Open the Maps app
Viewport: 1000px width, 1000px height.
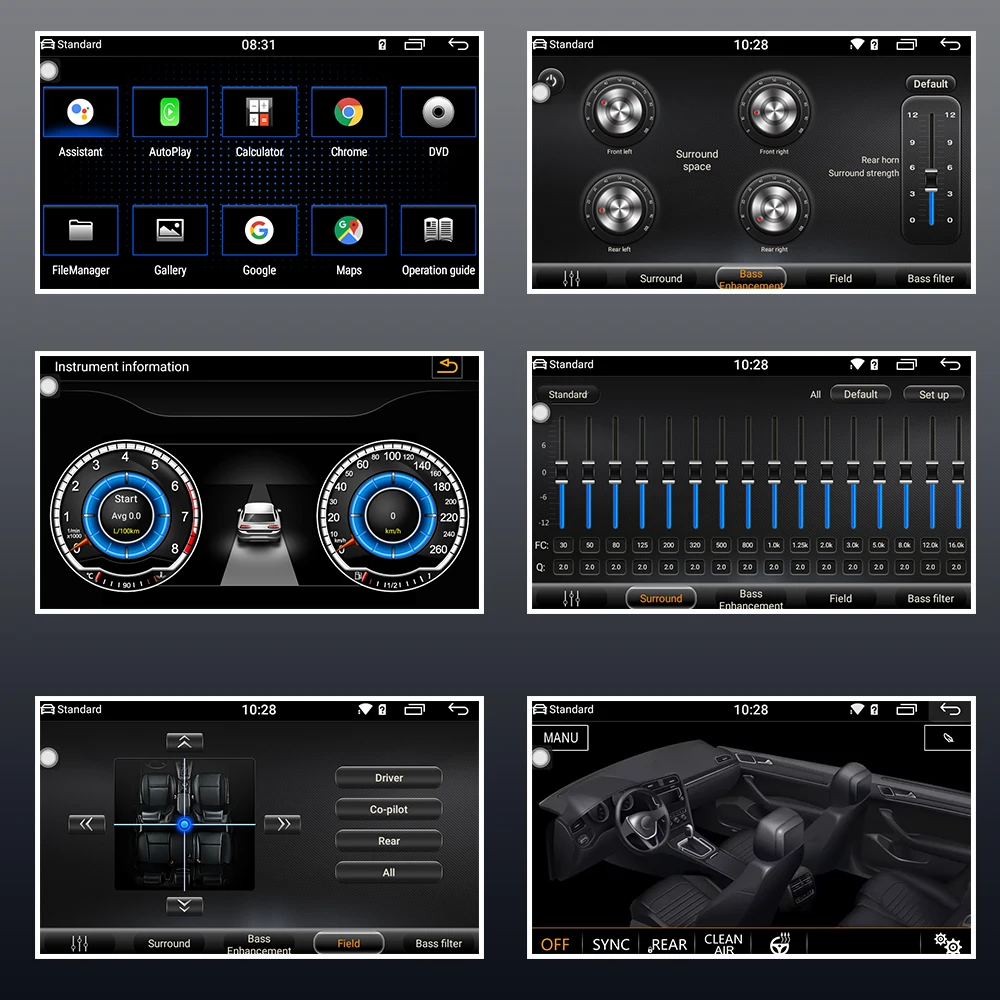[x=348, y=229]
